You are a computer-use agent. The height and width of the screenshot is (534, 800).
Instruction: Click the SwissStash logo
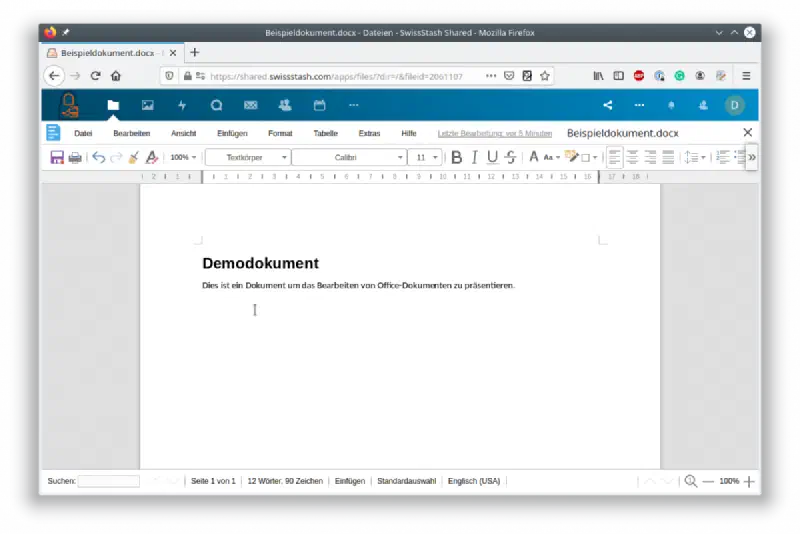point(70,105)
